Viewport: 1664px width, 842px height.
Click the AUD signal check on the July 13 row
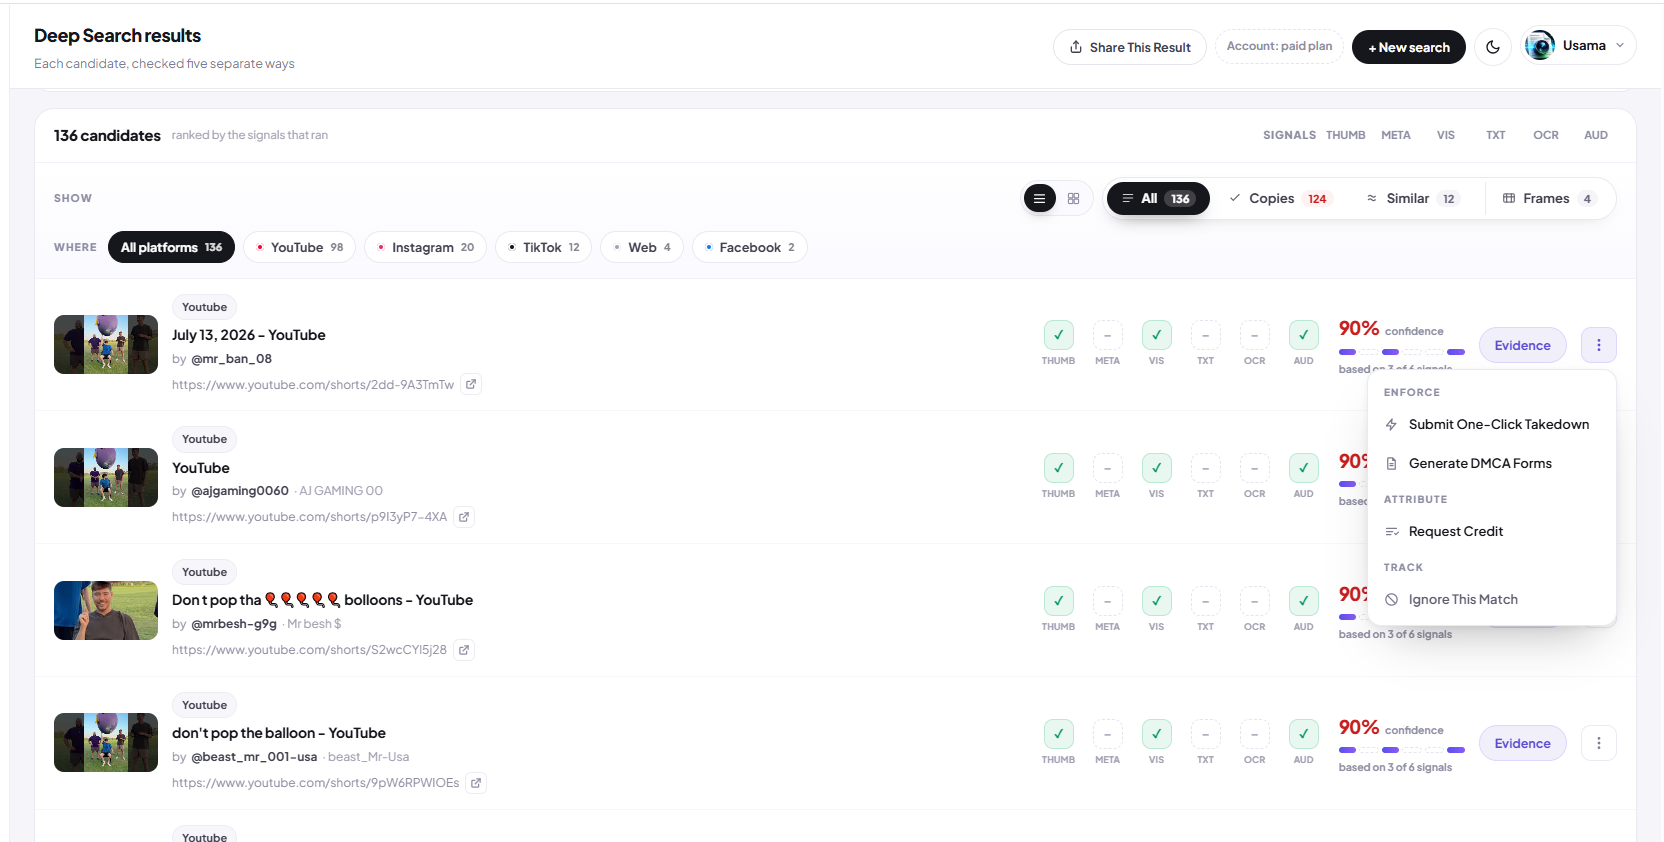click(x=1303, y=335)
